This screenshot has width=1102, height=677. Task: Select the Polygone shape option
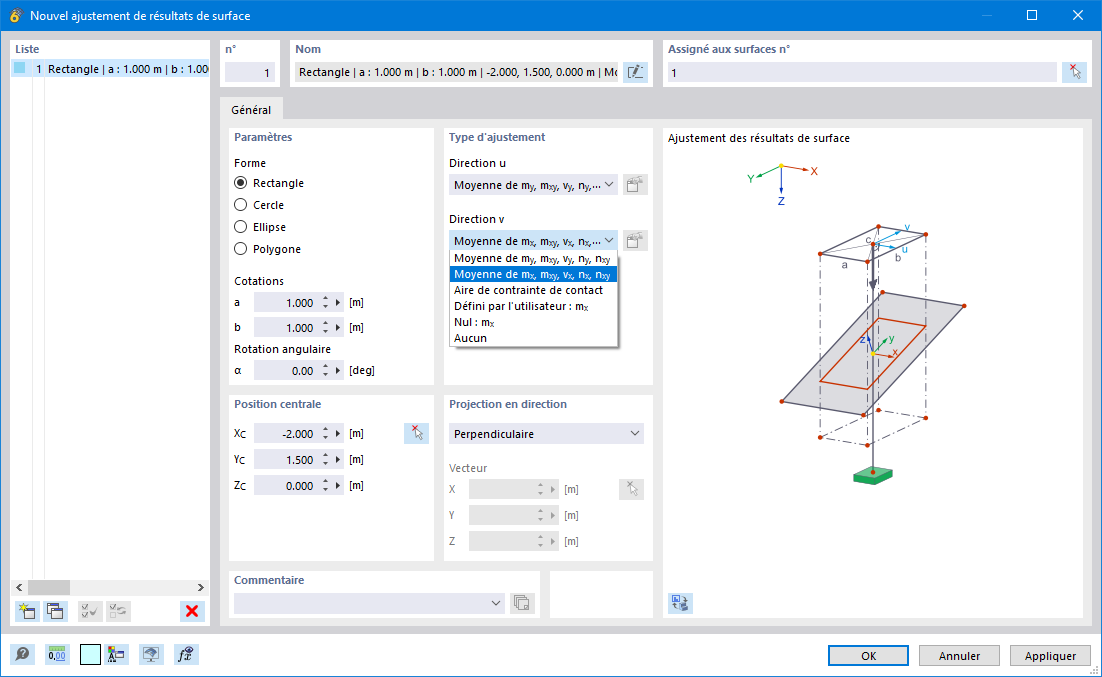[x=240, y=249]
